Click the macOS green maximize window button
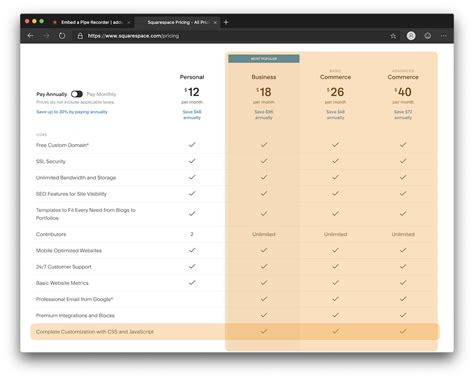Viewport: 474px width, 379px height. (41, 21)
